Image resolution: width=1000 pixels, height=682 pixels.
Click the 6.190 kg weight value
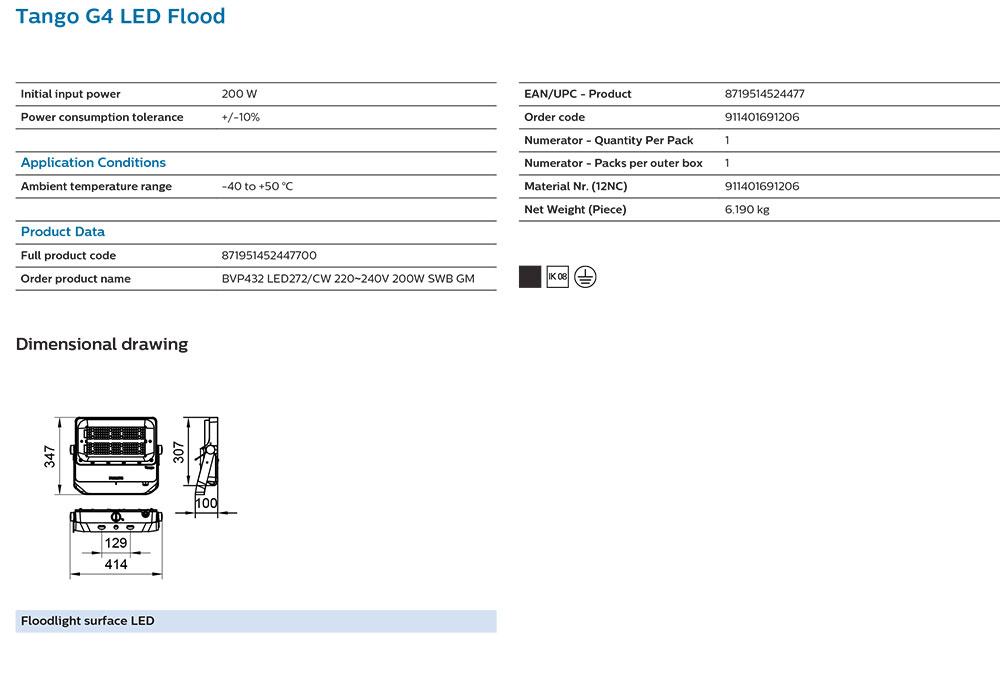[x=747, y=209]
